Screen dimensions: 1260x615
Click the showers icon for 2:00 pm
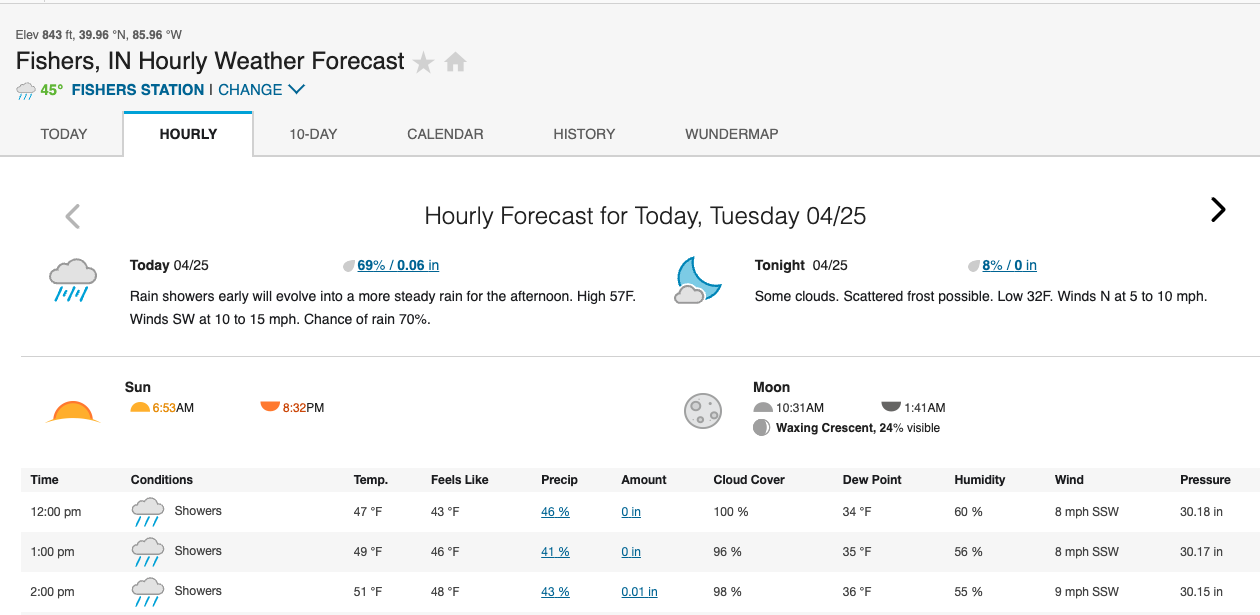click(147, 592)
